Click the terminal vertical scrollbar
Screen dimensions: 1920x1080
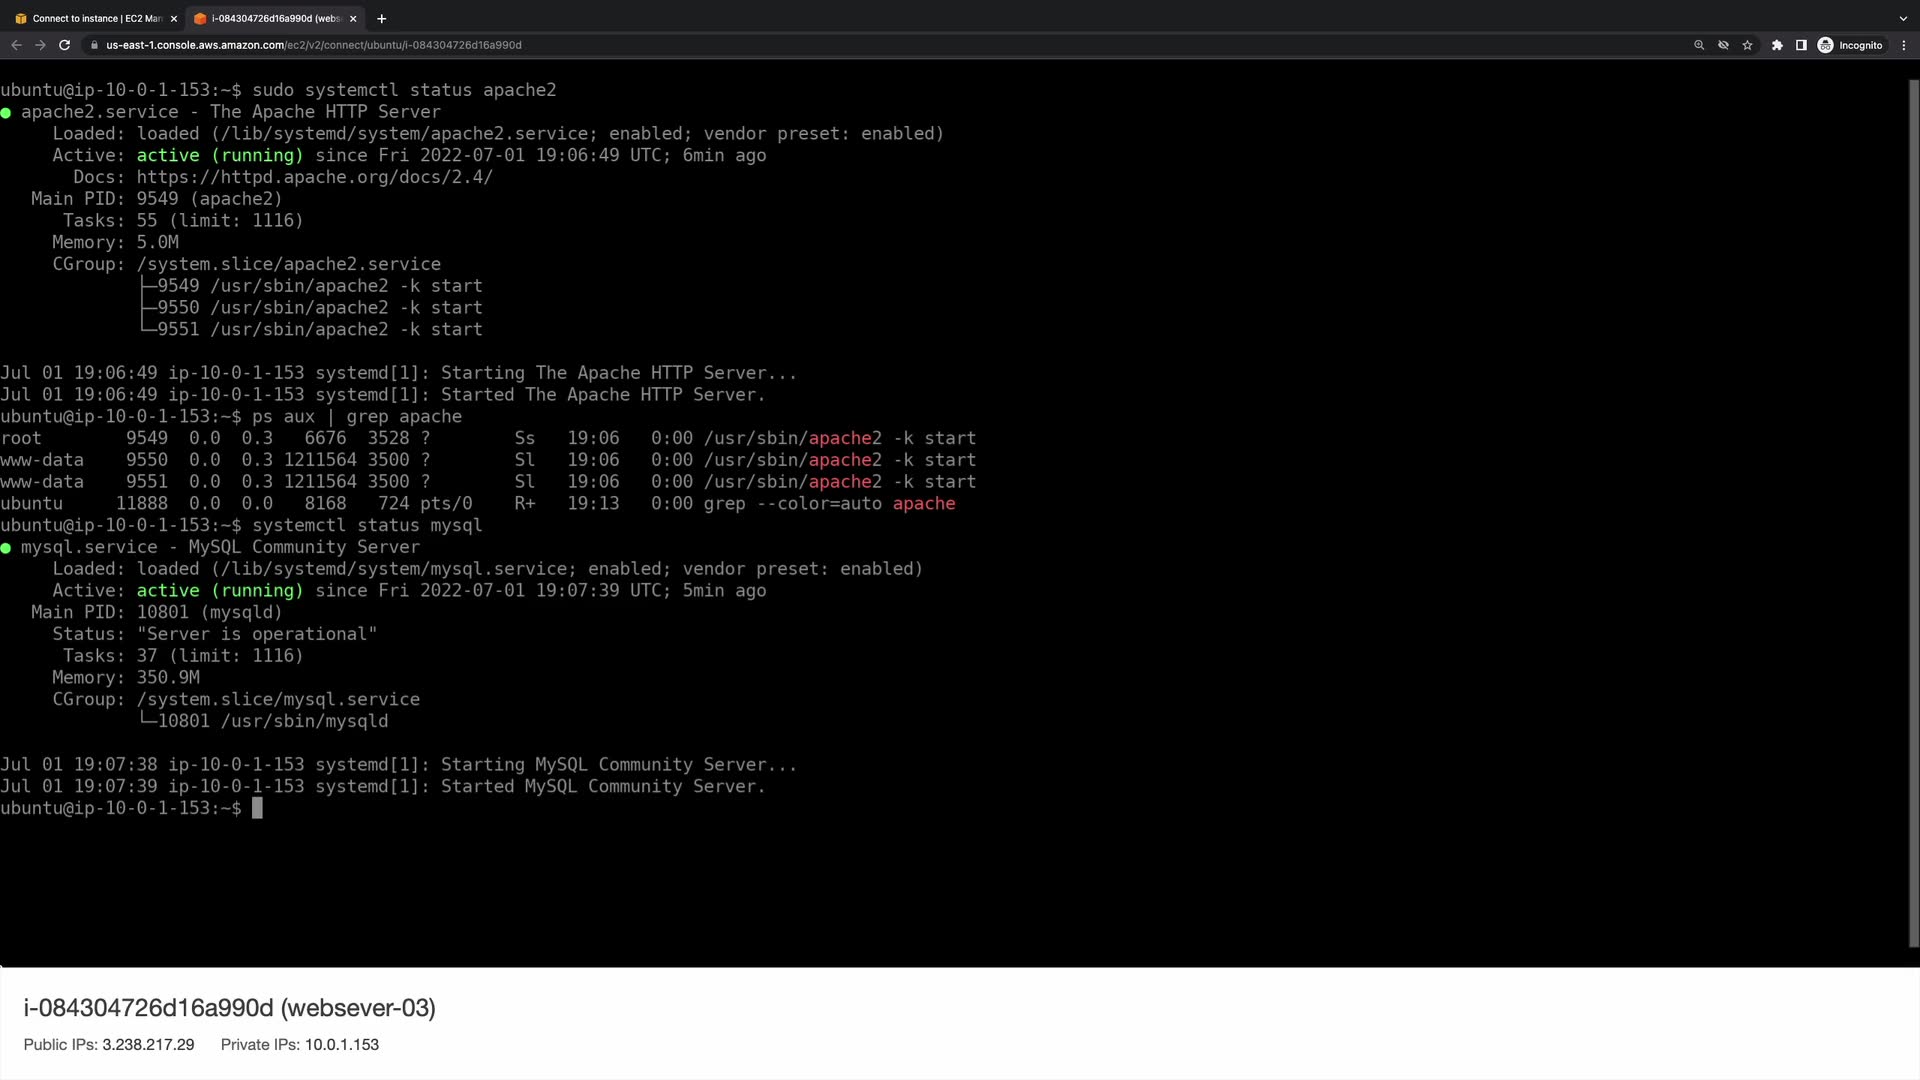[x=1913, y=500]
